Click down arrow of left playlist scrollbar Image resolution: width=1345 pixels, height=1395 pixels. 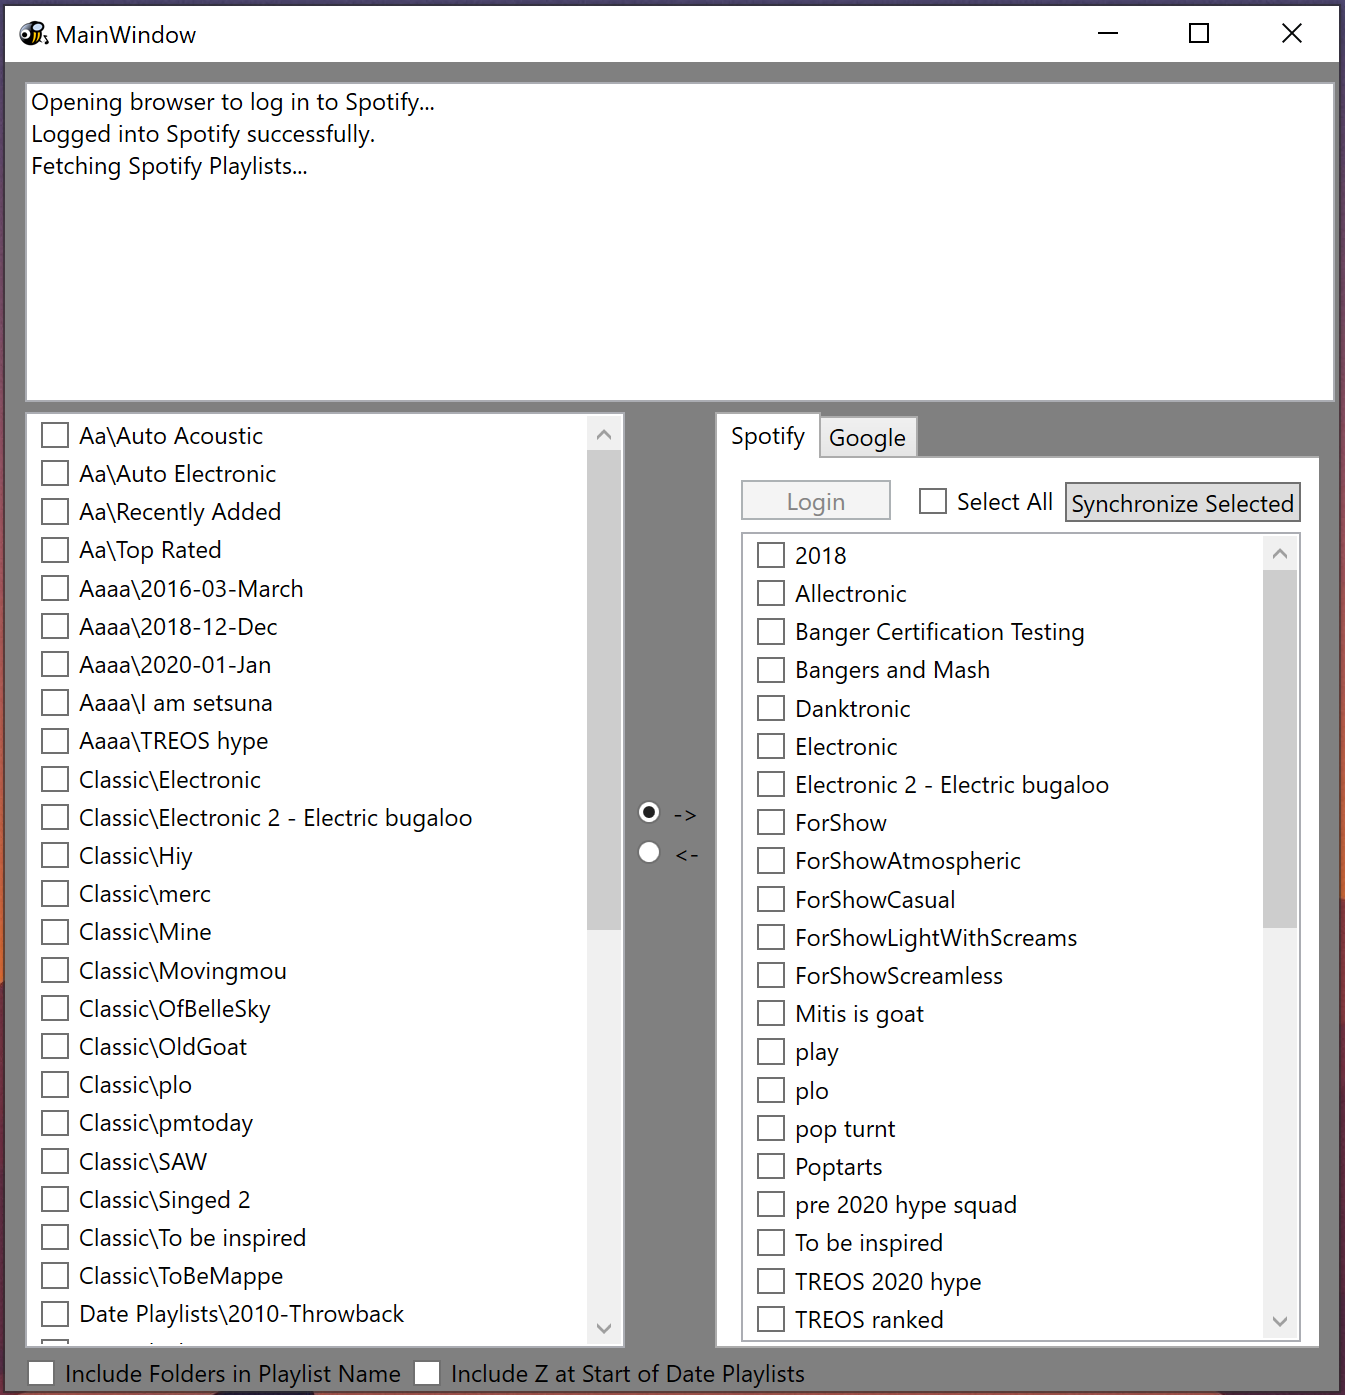coord(604,1328)
